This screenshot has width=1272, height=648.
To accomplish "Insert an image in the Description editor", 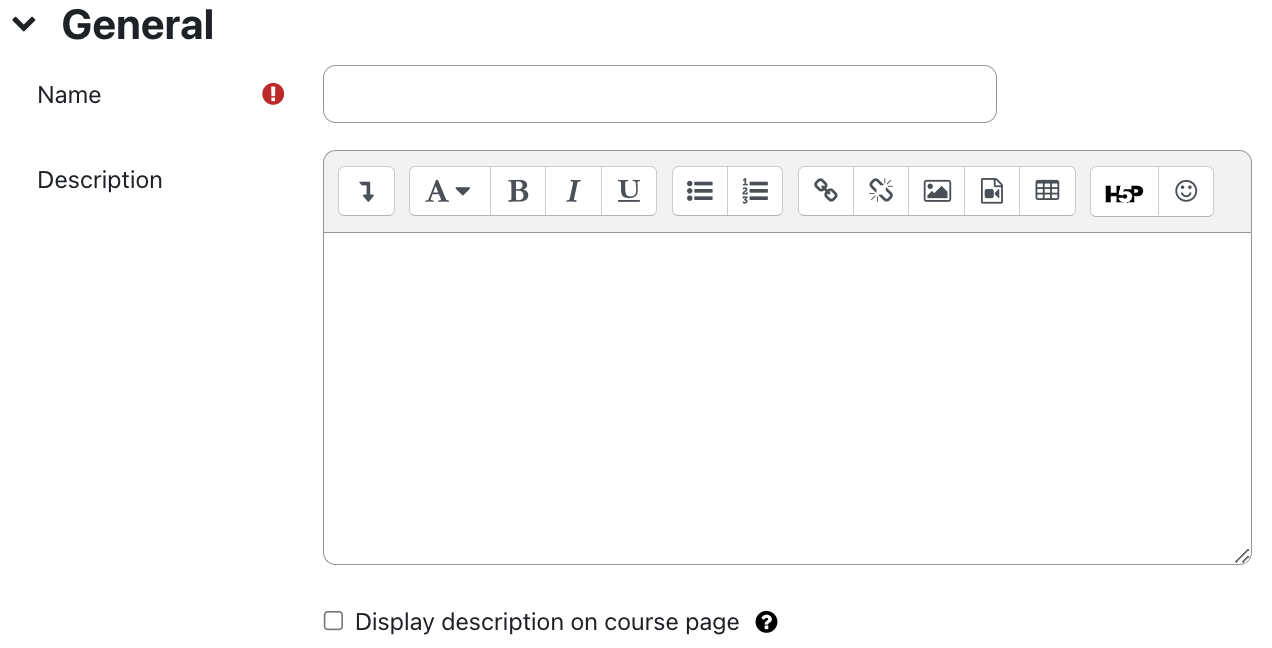I will [936, 191].
